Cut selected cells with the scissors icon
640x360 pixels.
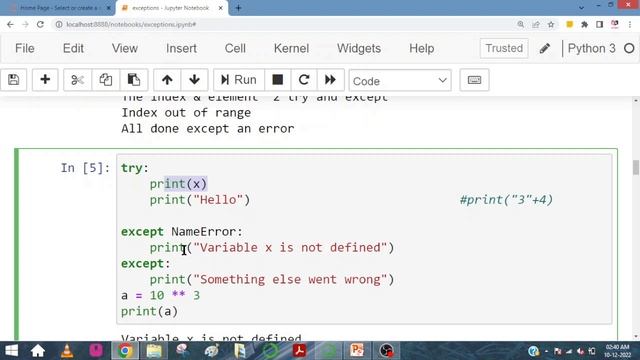pyautogui.click(x=77, y=80)
